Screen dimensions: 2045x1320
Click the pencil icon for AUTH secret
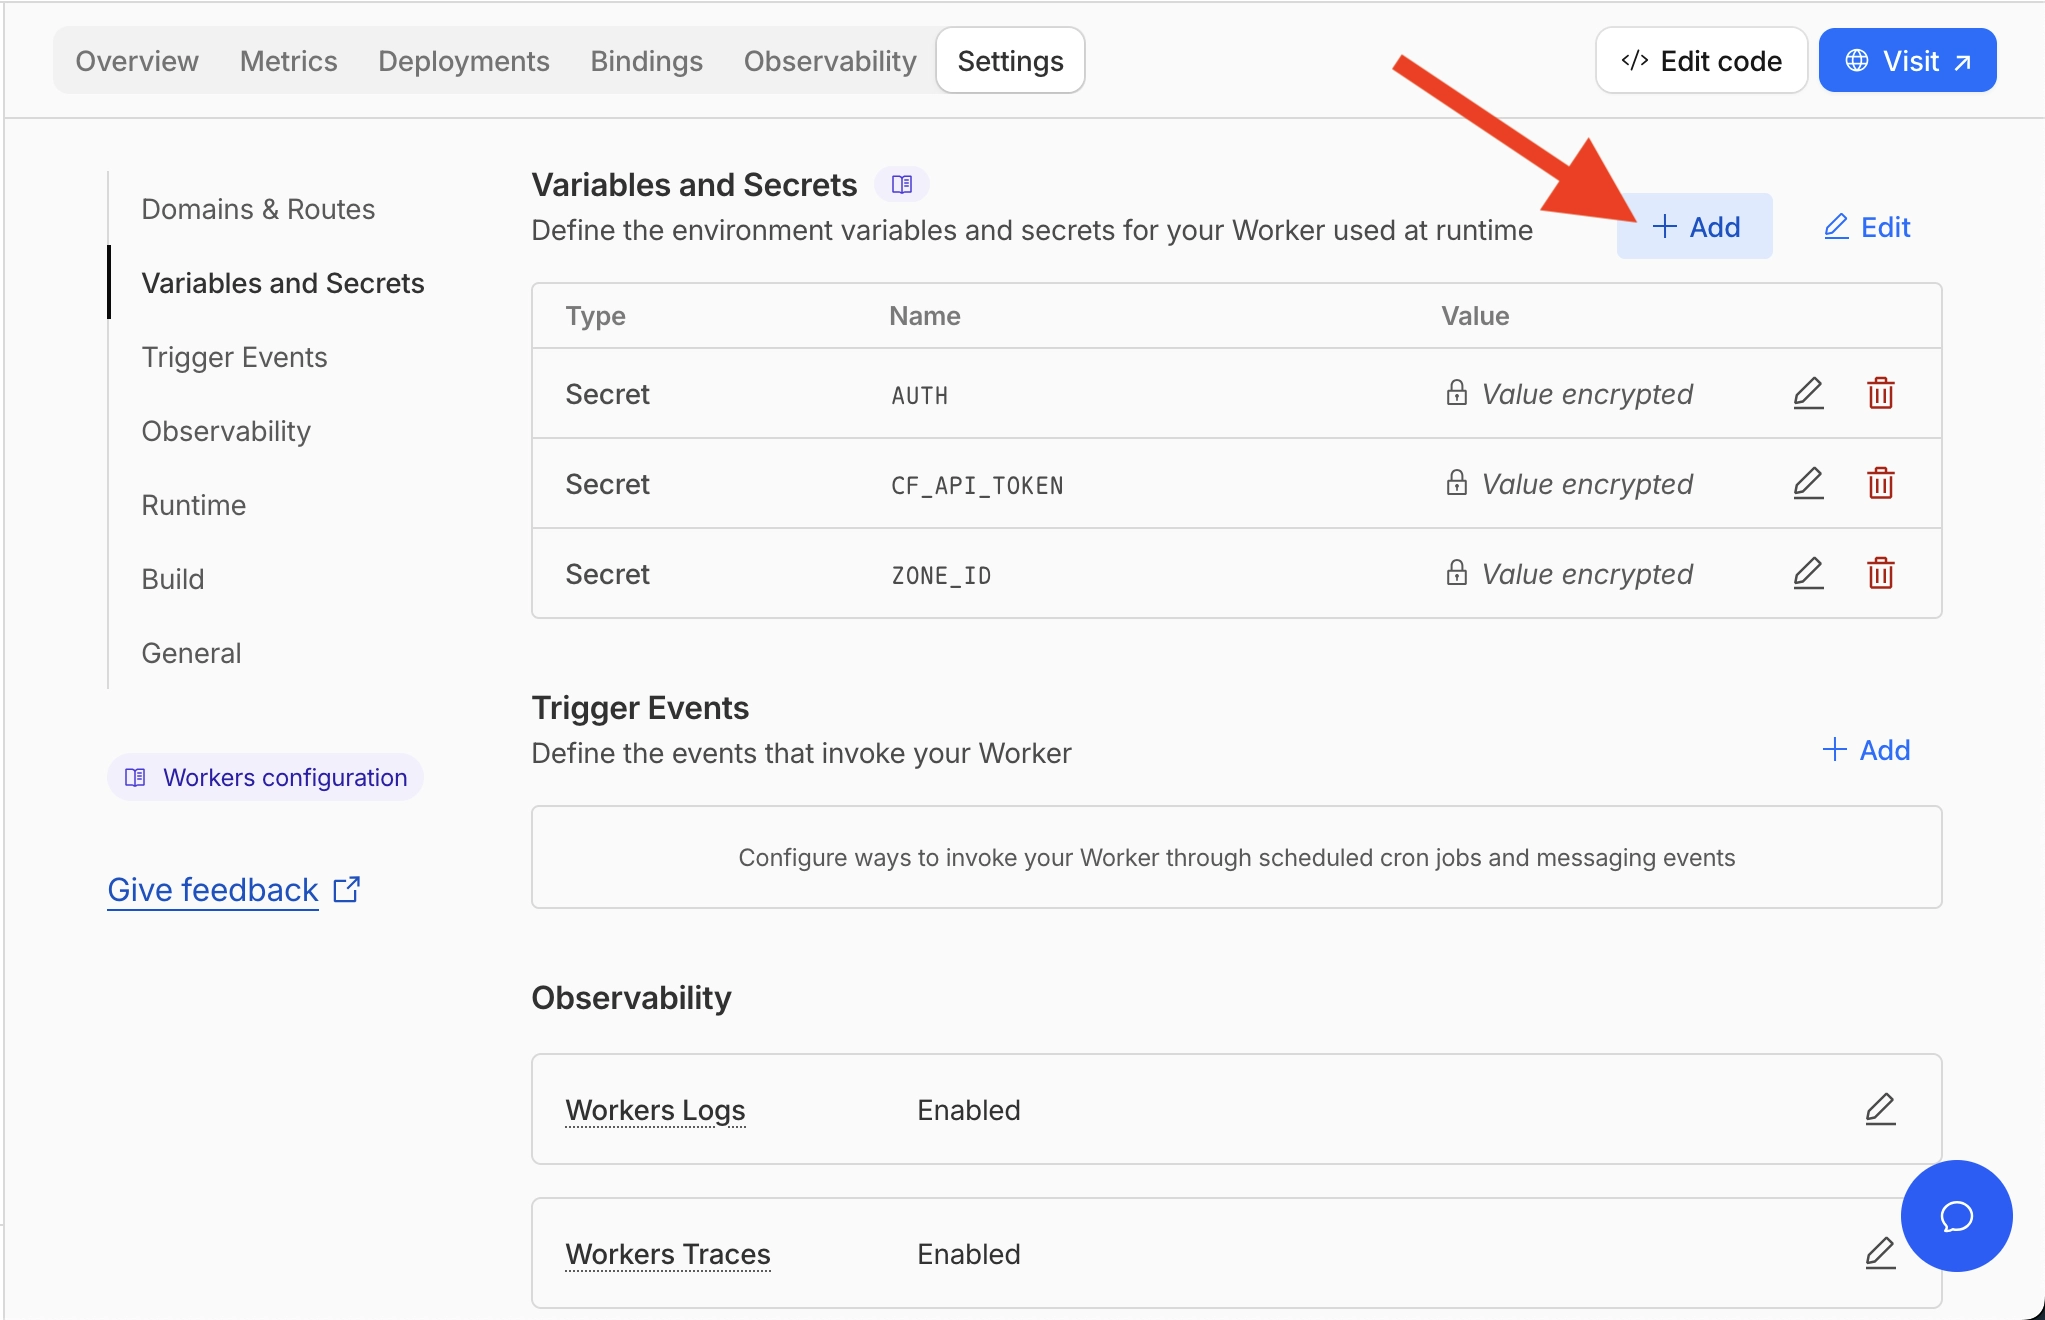point(1808,393)
